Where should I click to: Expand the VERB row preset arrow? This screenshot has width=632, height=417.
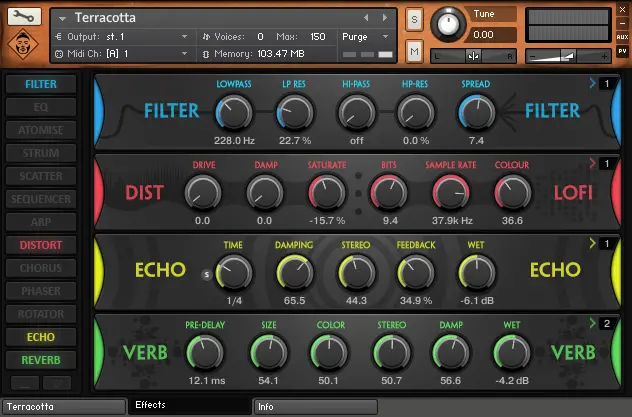click(592, 323)
